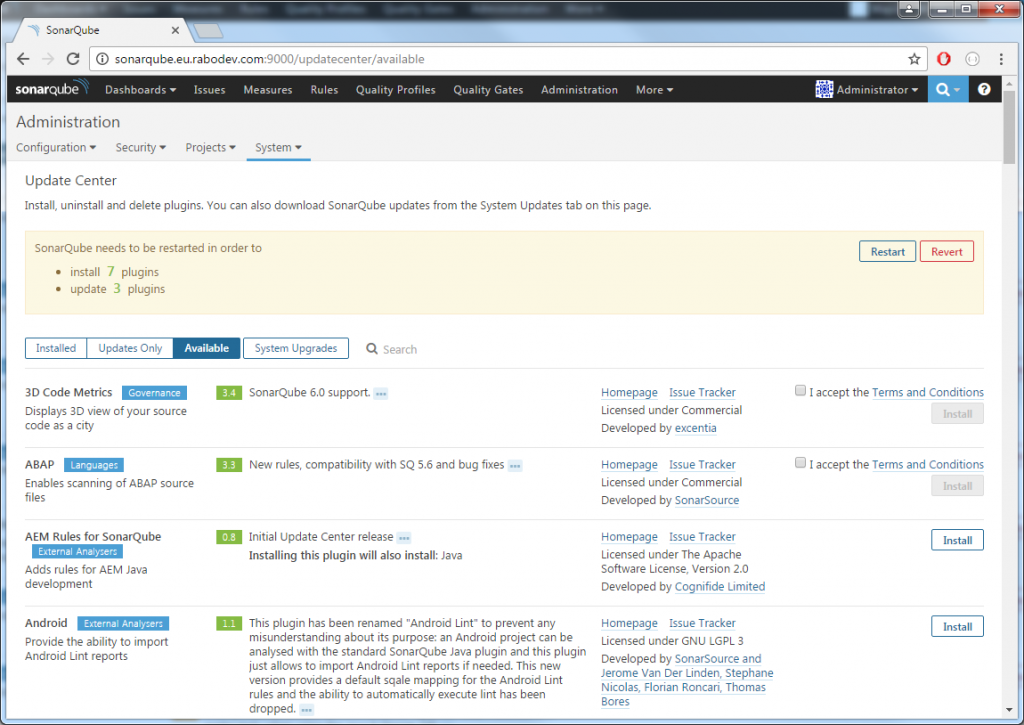The width and height of the screenshot is (1024, 725).
Task: Open the search magnifier in navbar
Action: pyautogui.click(x=948, y=89)
